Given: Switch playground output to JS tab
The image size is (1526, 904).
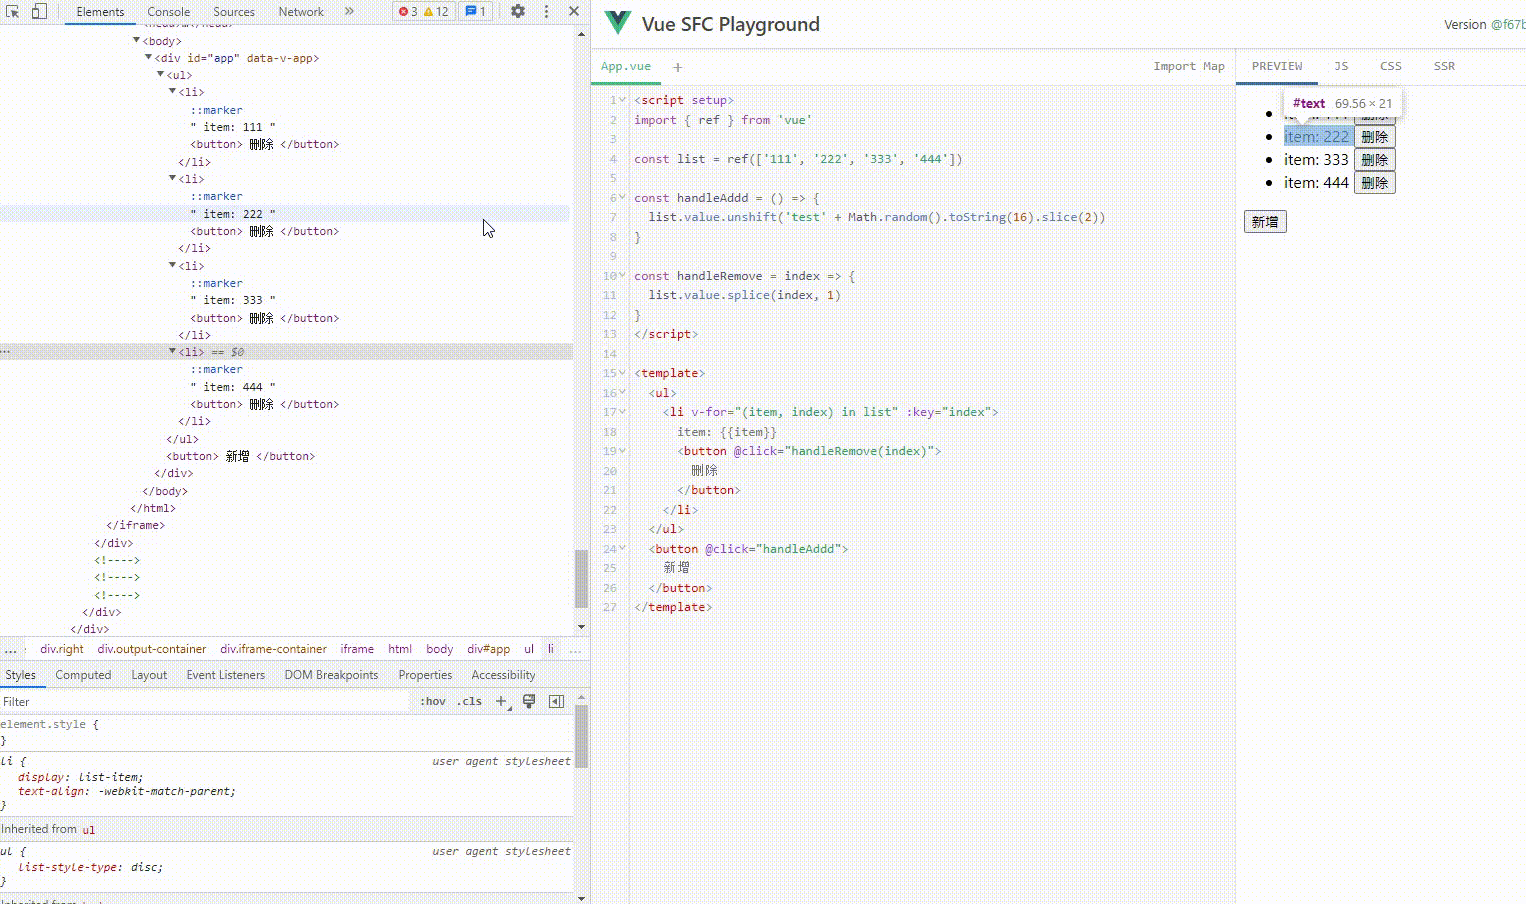Looking at the screenshot, I should point(1341,66).
